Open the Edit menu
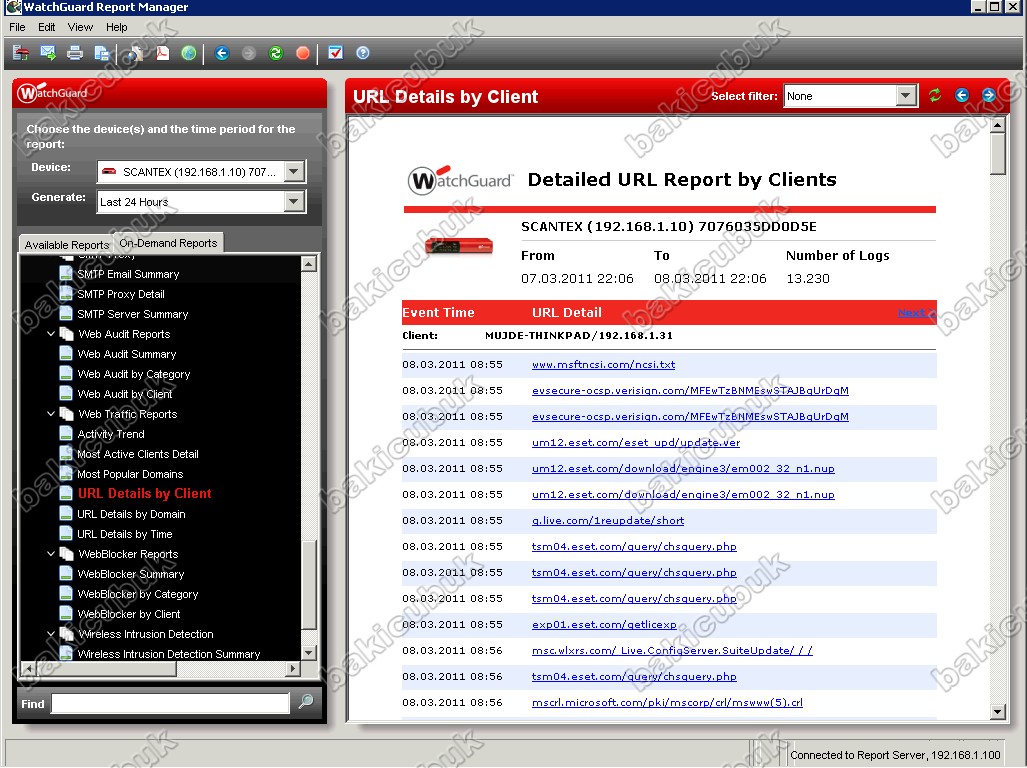1027x768 pixels. click(47, 27)
